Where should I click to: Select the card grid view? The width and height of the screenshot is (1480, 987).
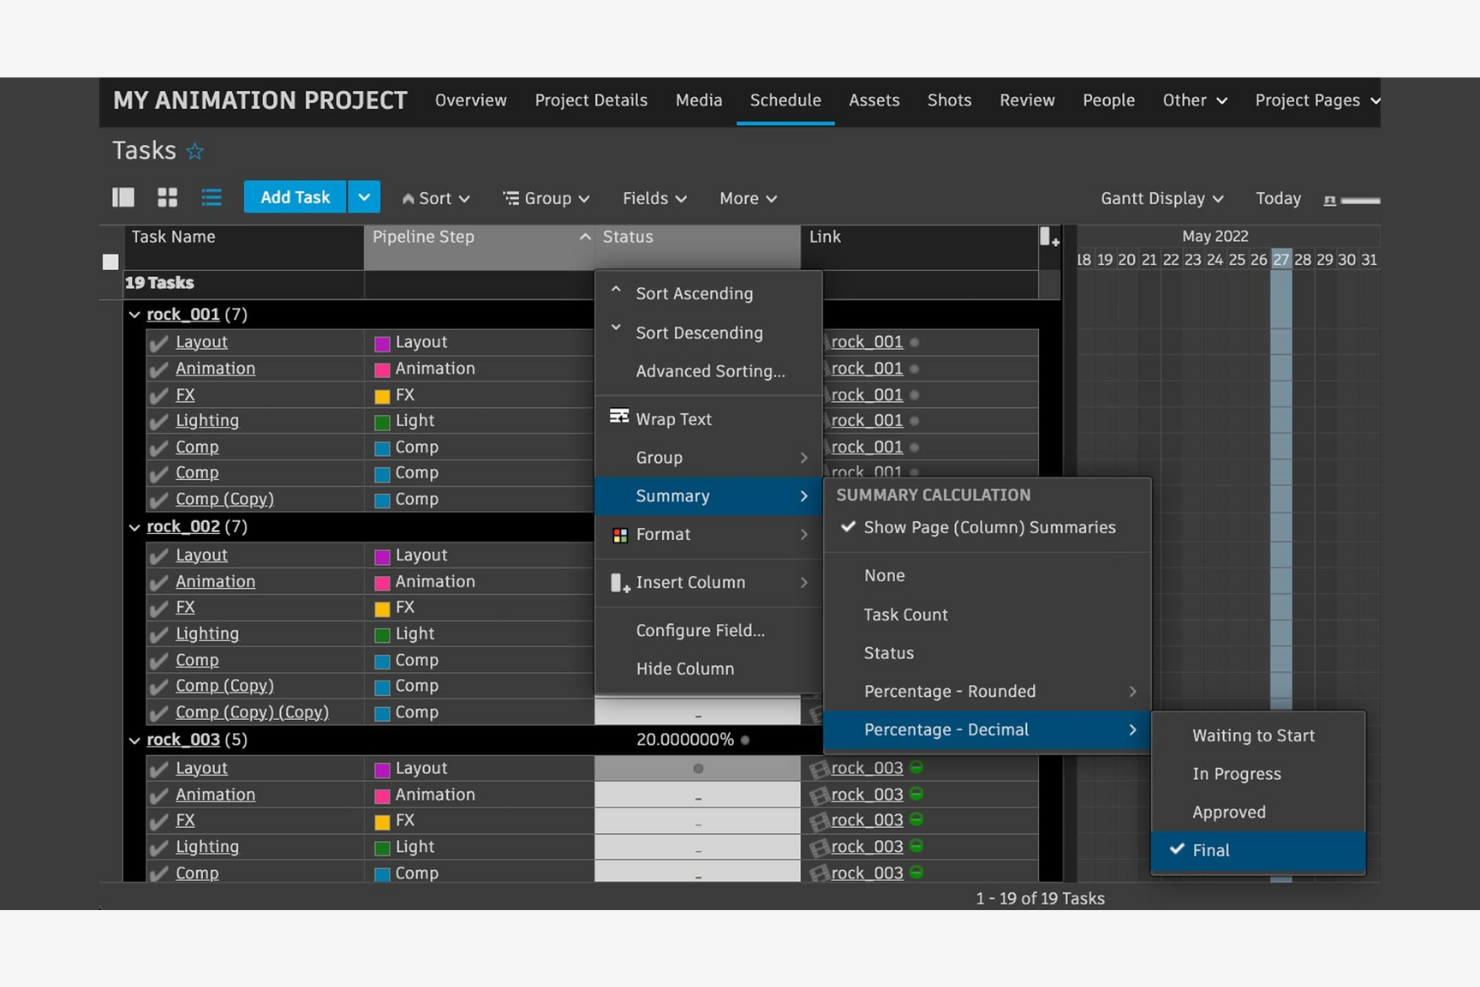coord(166,197)
